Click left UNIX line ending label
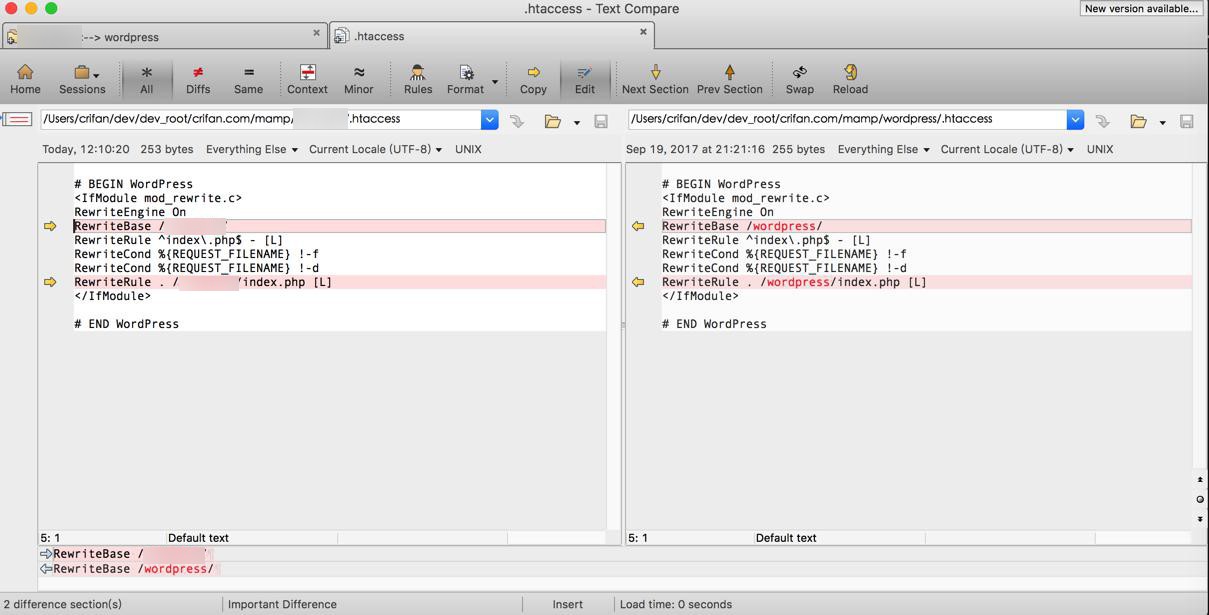Screen dimensions: 1209x615 (x=468, y=149)
